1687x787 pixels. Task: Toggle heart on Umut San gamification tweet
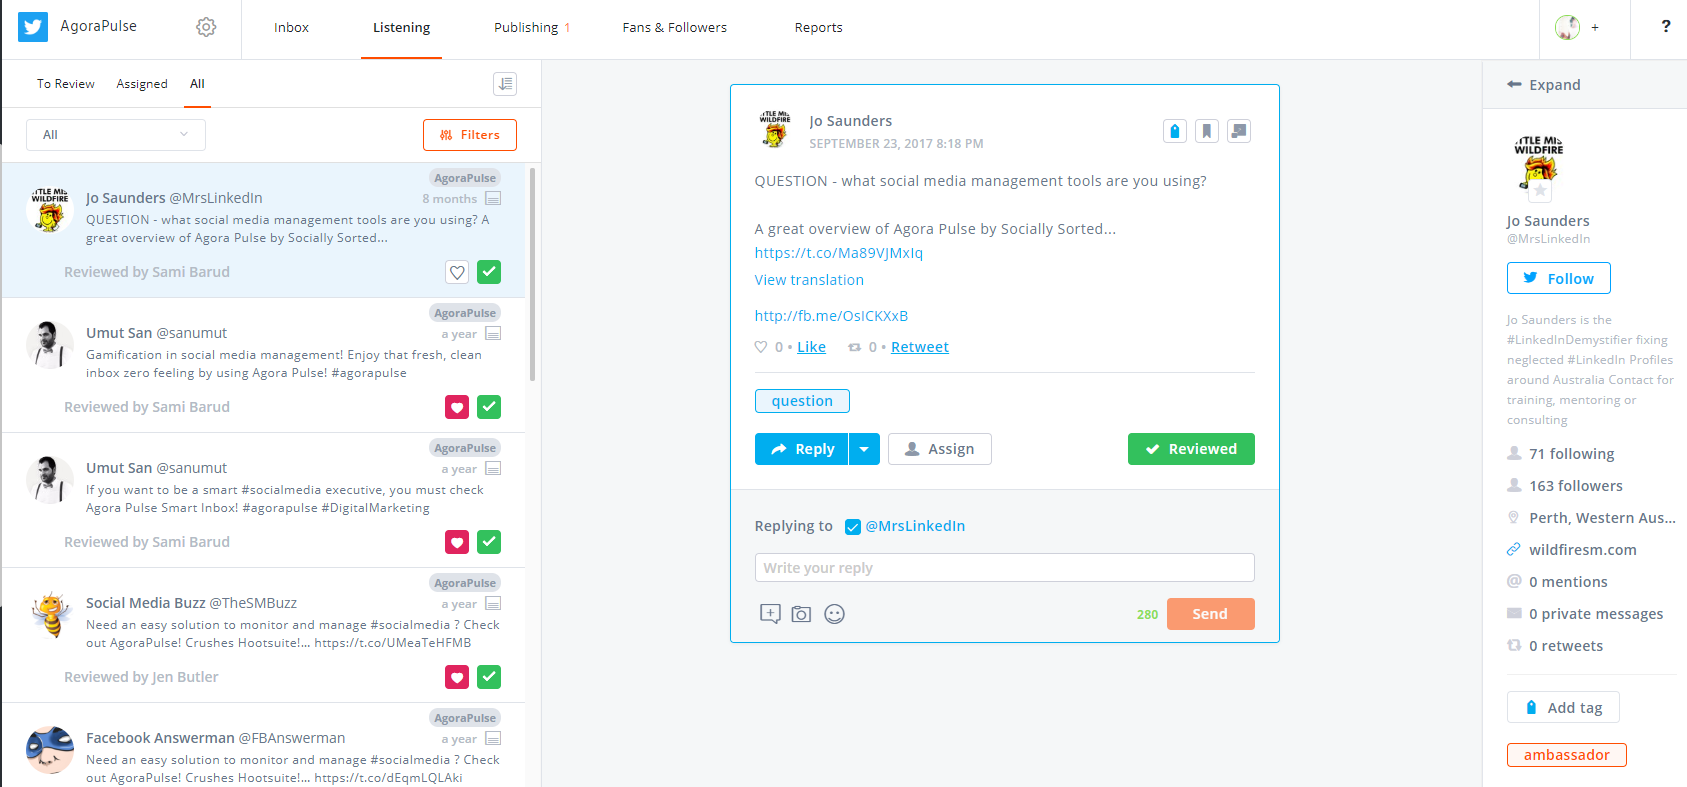click(x=457, y=407)
